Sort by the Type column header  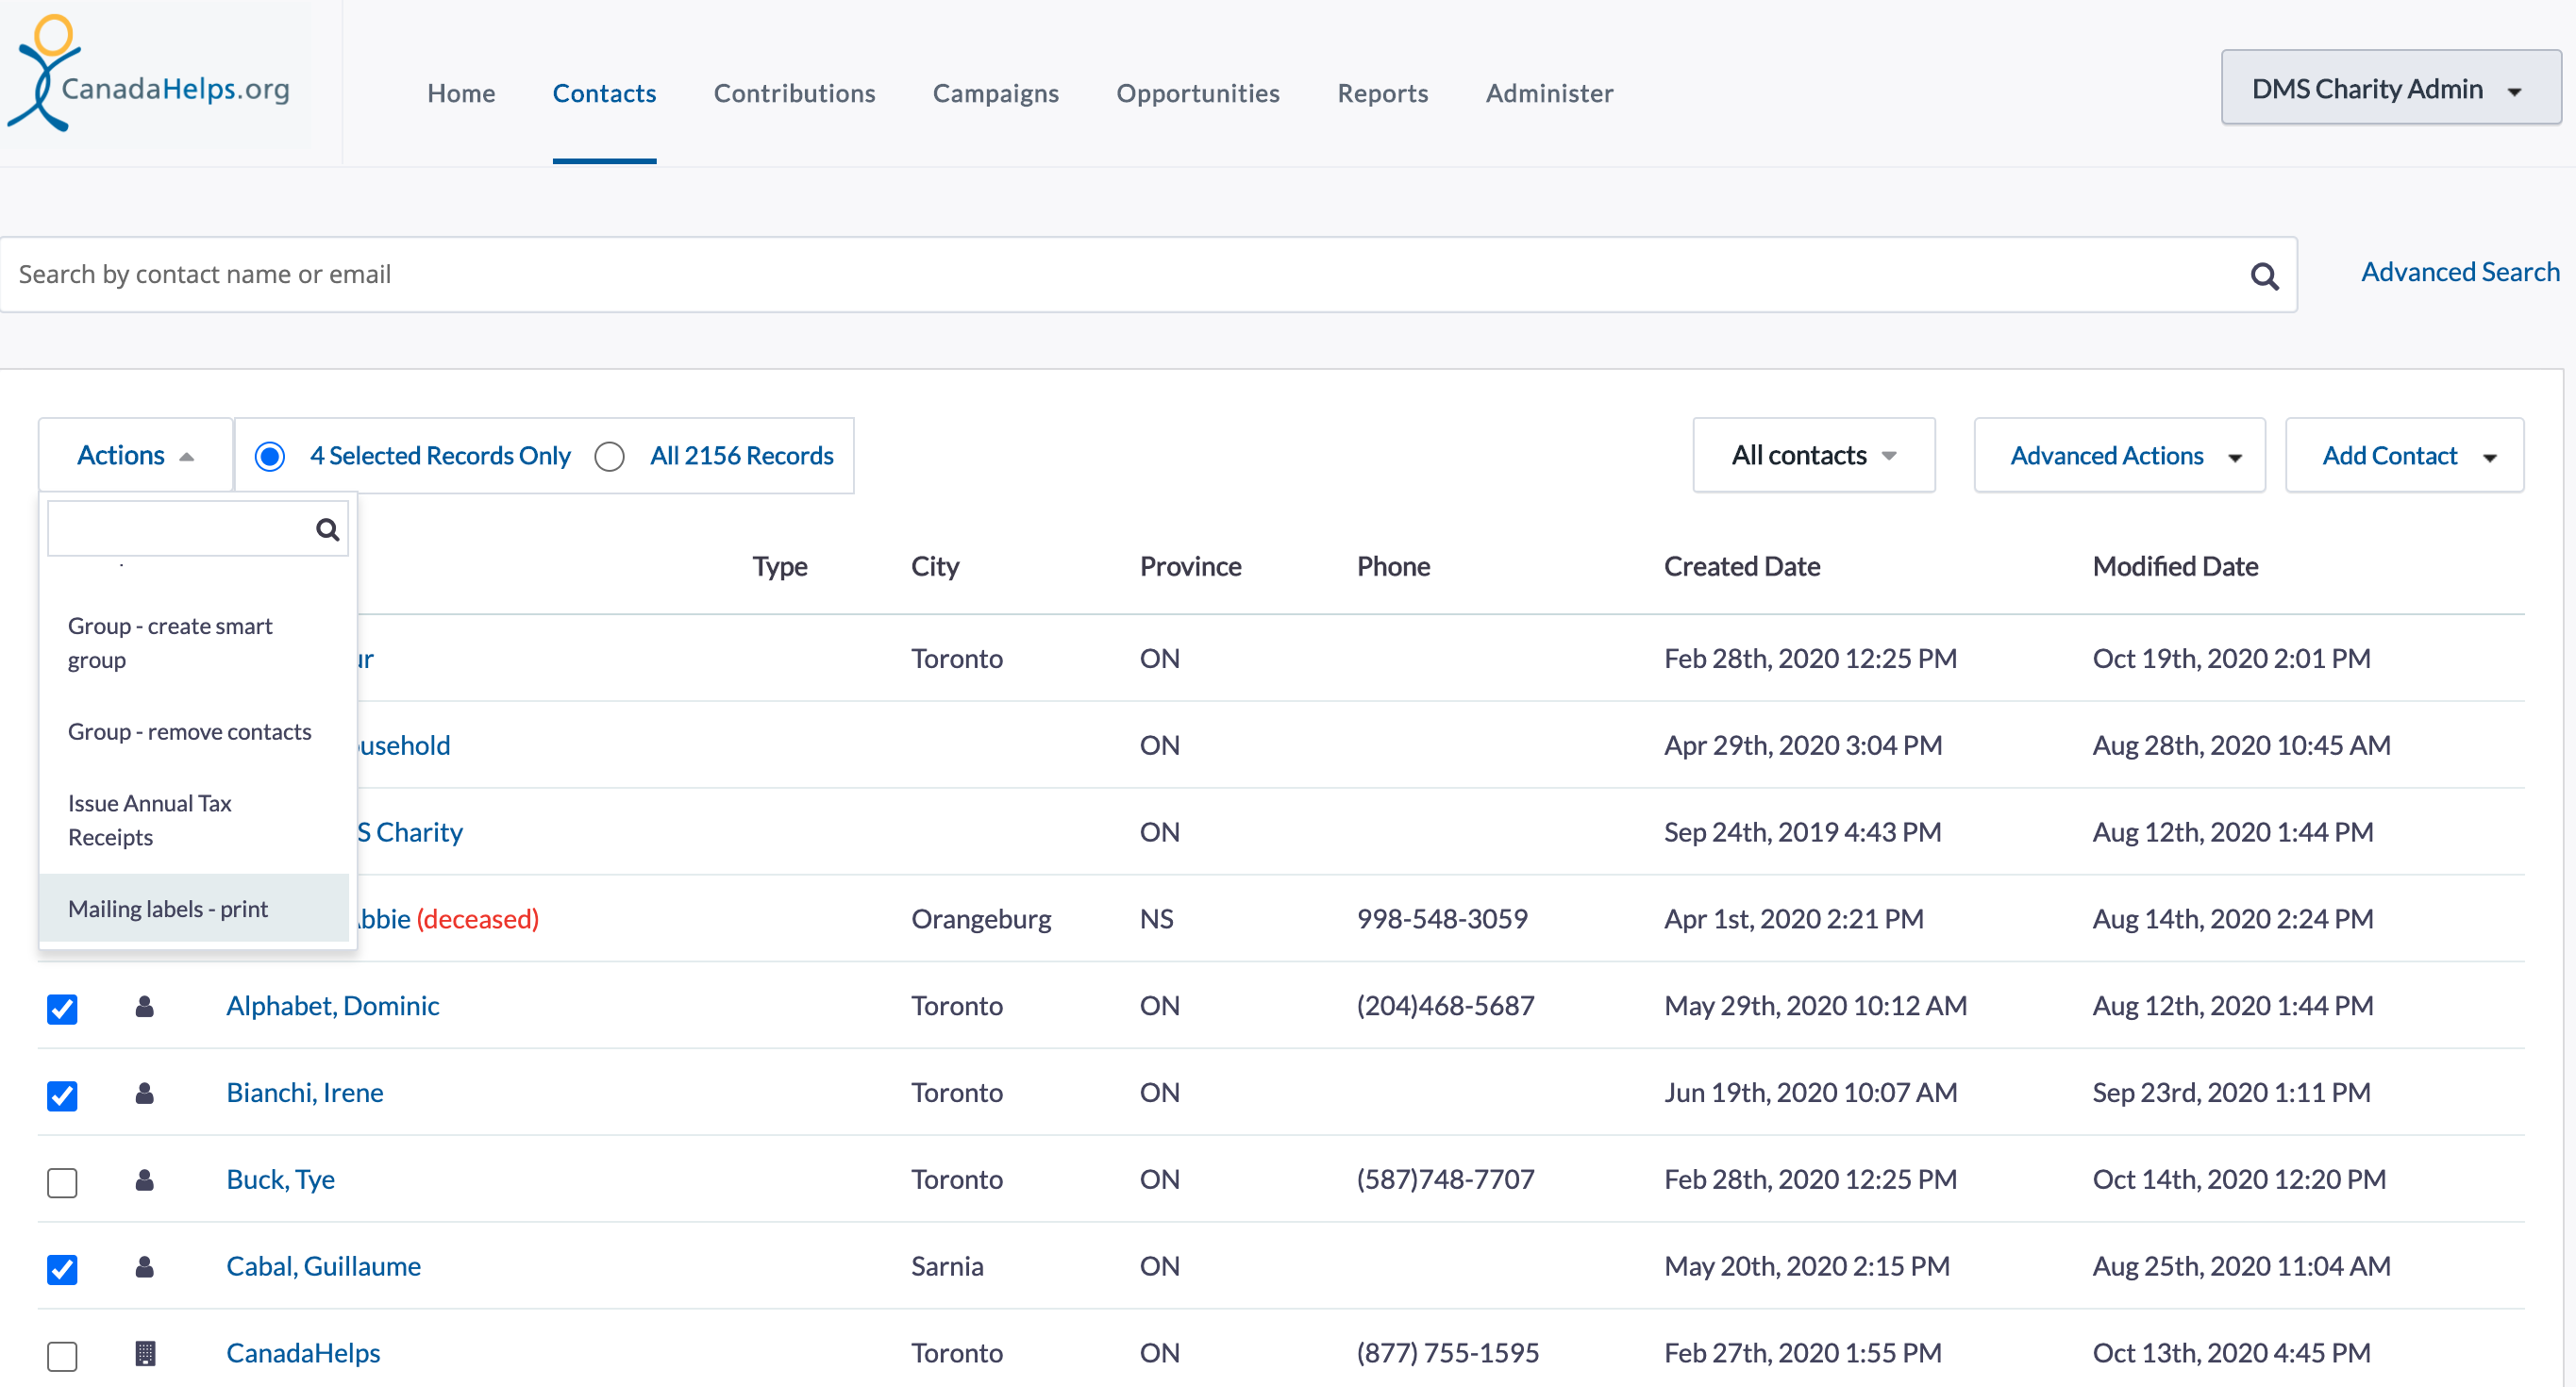tap(780, 567)
